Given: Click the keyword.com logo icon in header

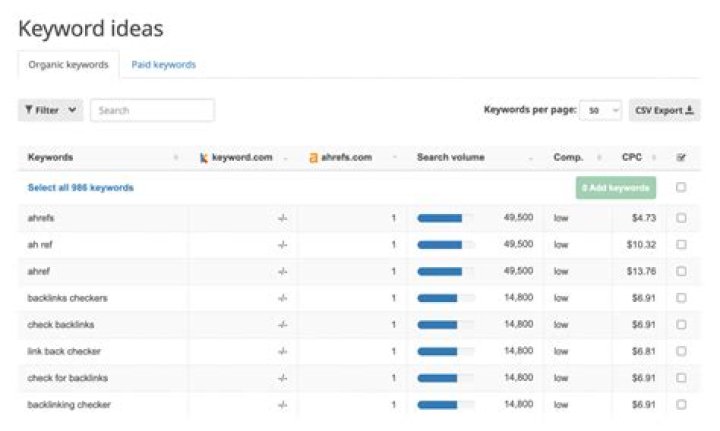Looking at the screenshot, I should coord(204,158).
